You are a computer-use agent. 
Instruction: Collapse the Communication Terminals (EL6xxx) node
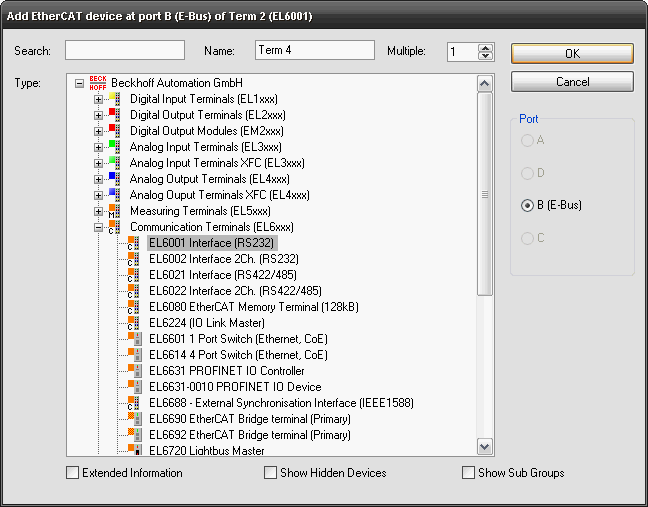[98, 227]
